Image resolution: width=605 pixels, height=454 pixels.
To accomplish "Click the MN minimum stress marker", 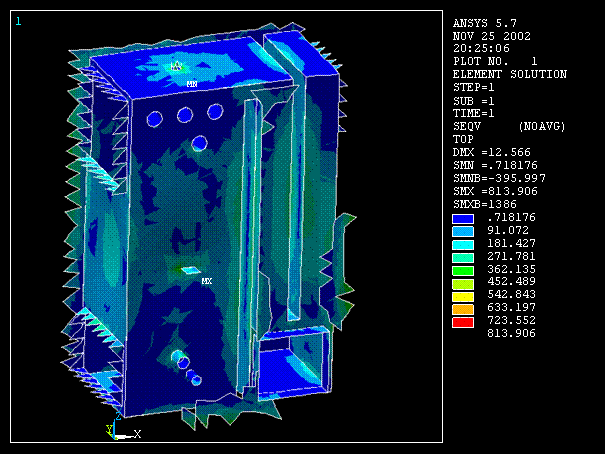I will [192, 84].
